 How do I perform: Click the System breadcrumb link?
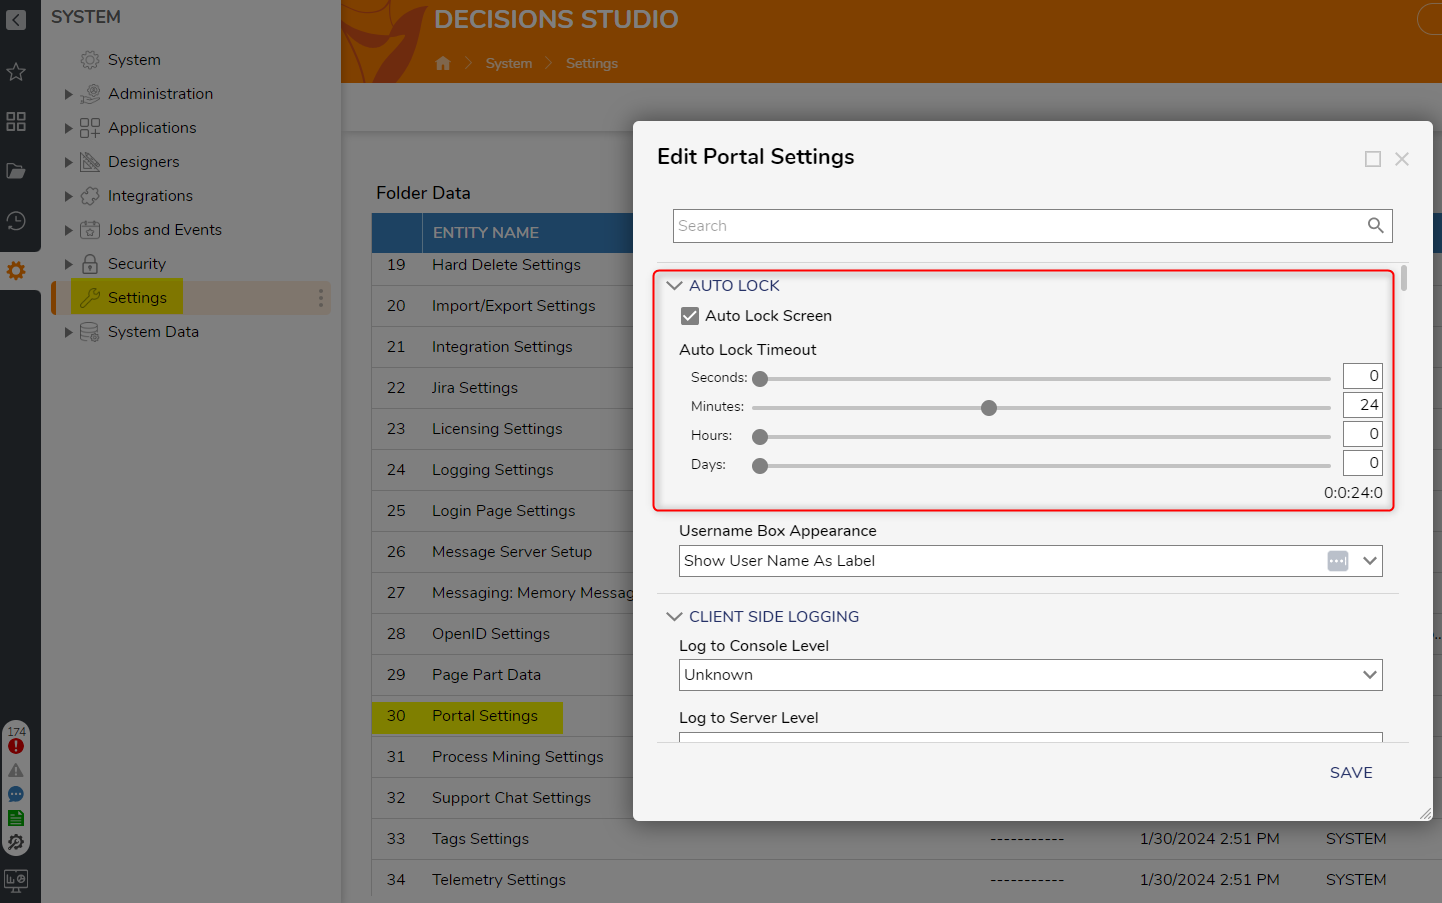pos(509,63)
